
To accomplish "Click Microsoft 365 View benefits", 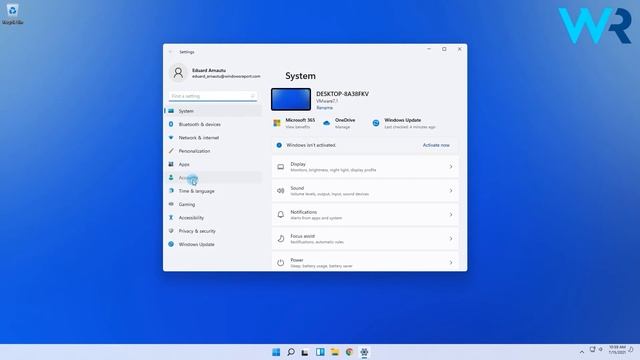I will point(298,127).
